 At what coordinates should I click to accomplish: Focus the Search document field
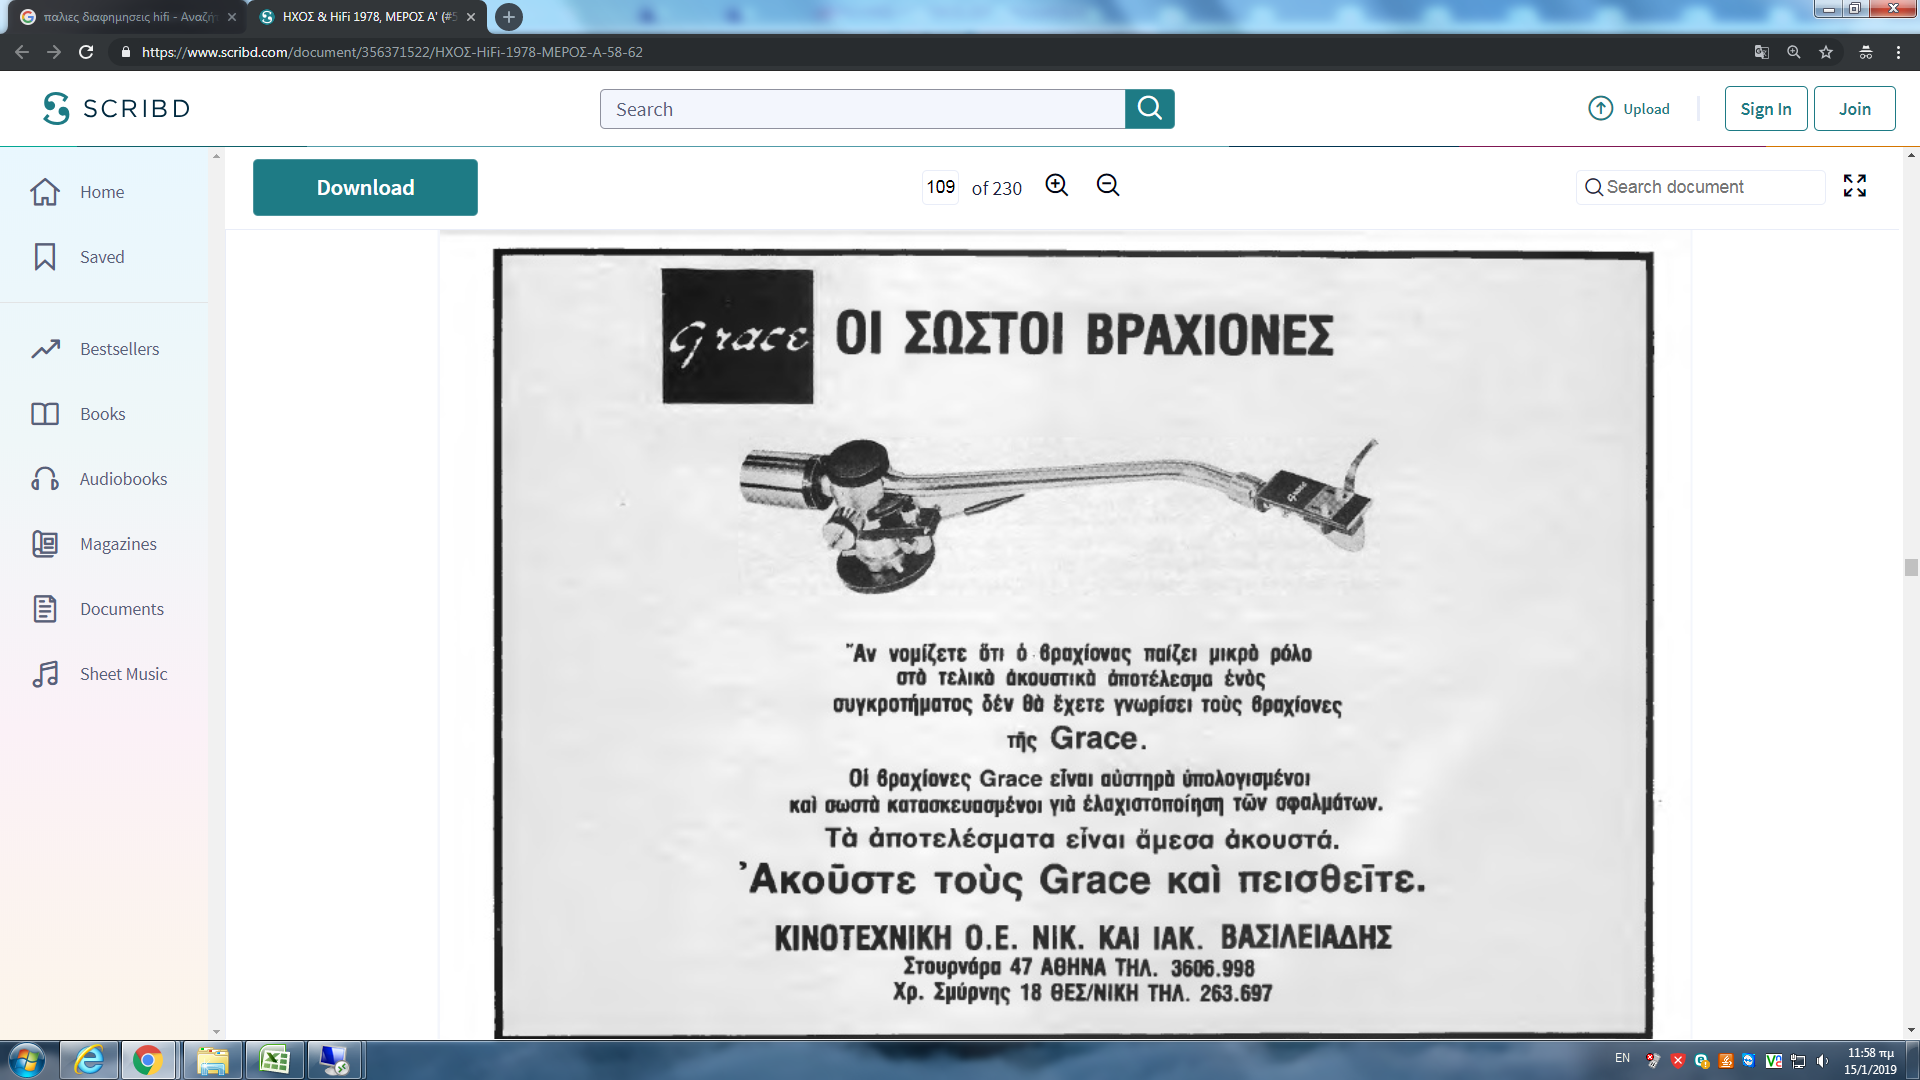click(x=1710, y=187)
